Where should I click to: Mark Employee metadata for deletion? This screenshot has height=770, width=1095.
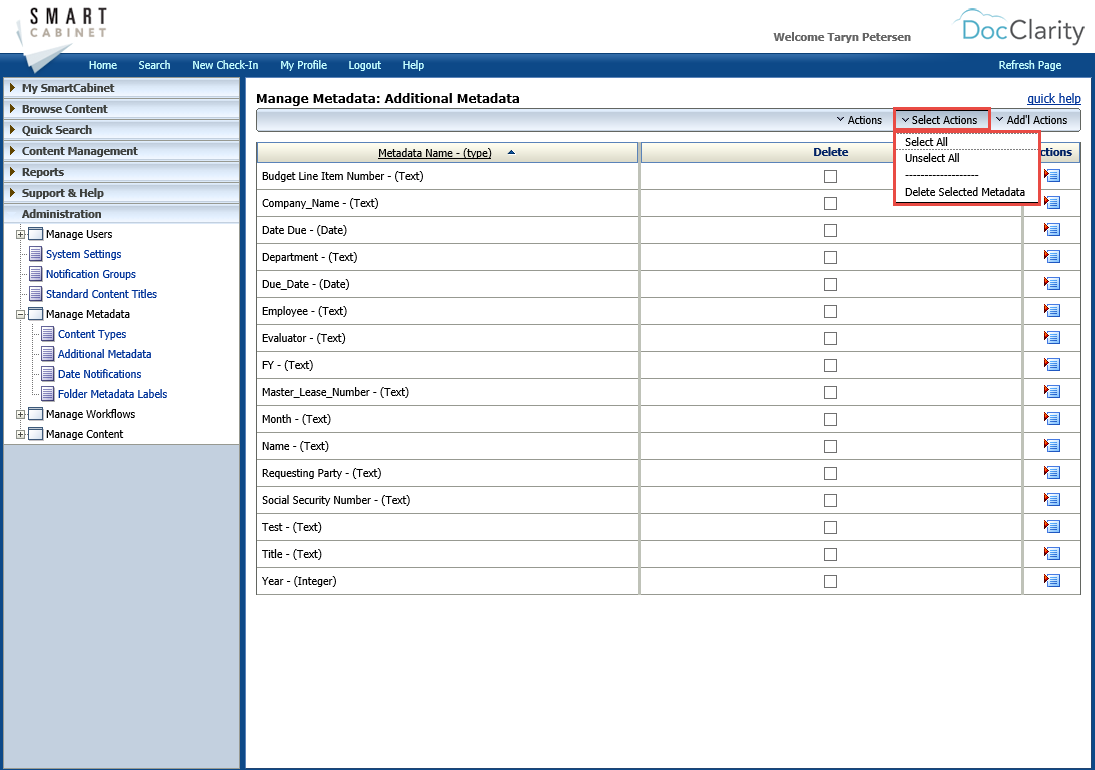pos(830,310)
